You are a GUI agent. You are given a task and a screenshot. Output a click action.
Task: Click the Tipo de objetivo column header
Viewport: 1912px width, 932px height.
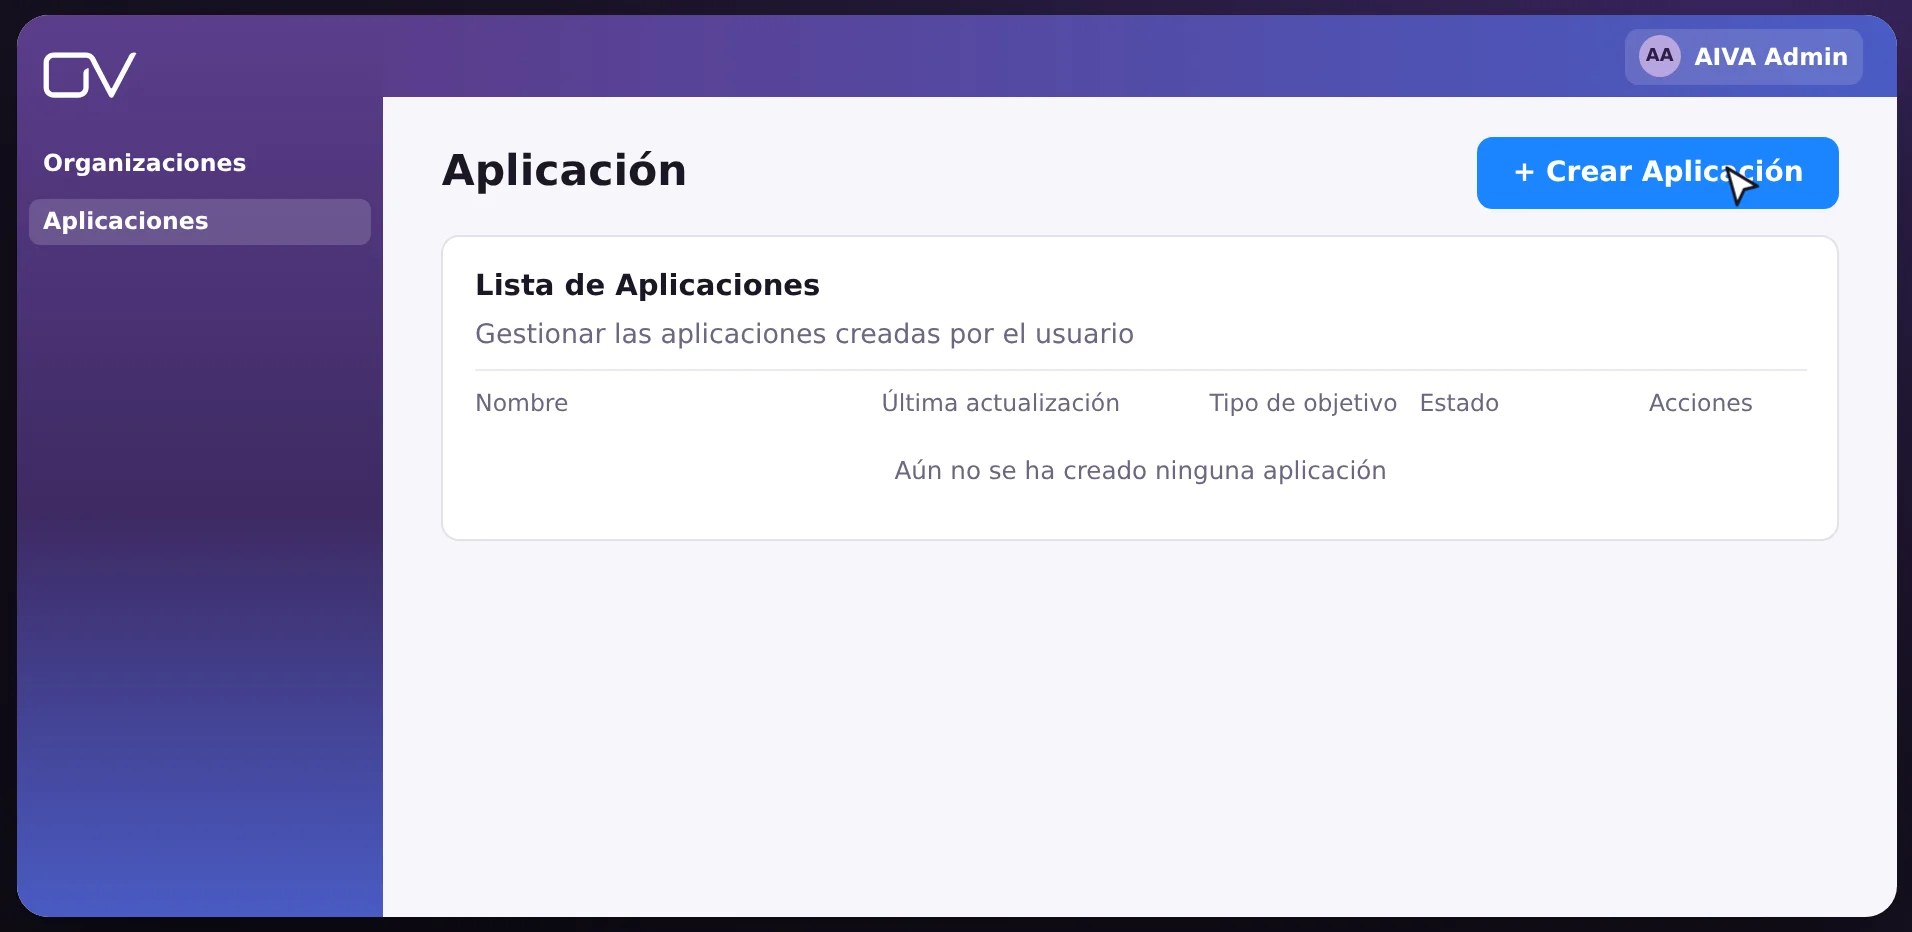[1302, 403]
